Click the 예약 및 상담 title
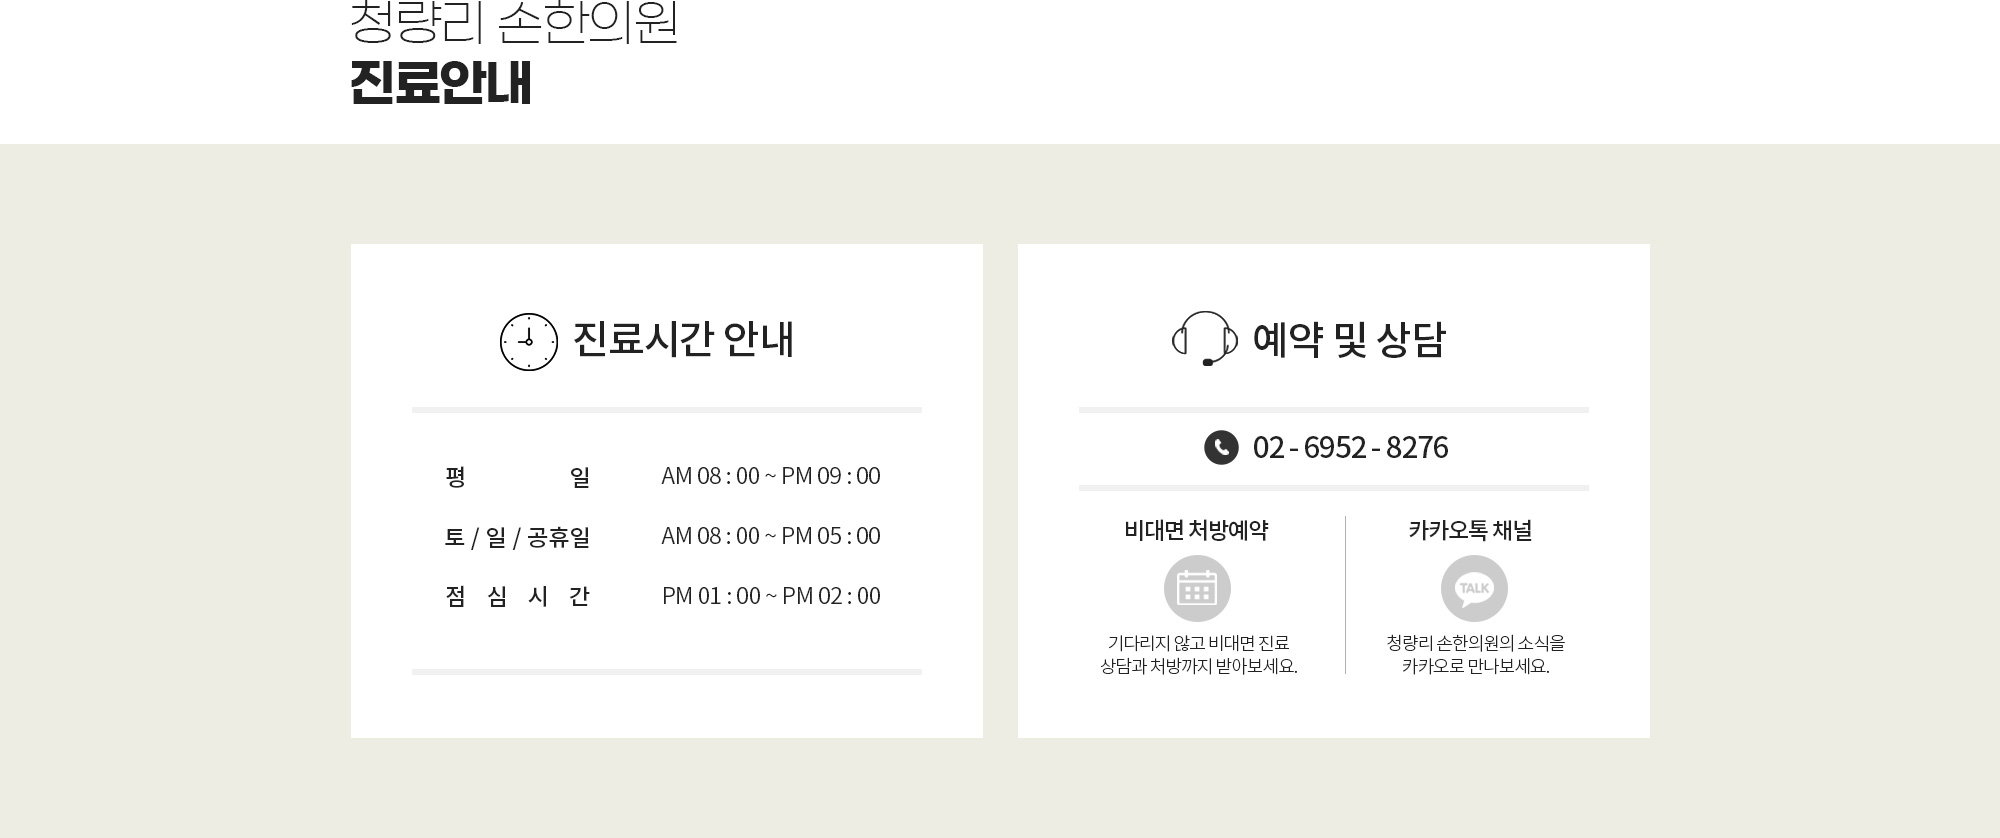 pos(1349,339)
